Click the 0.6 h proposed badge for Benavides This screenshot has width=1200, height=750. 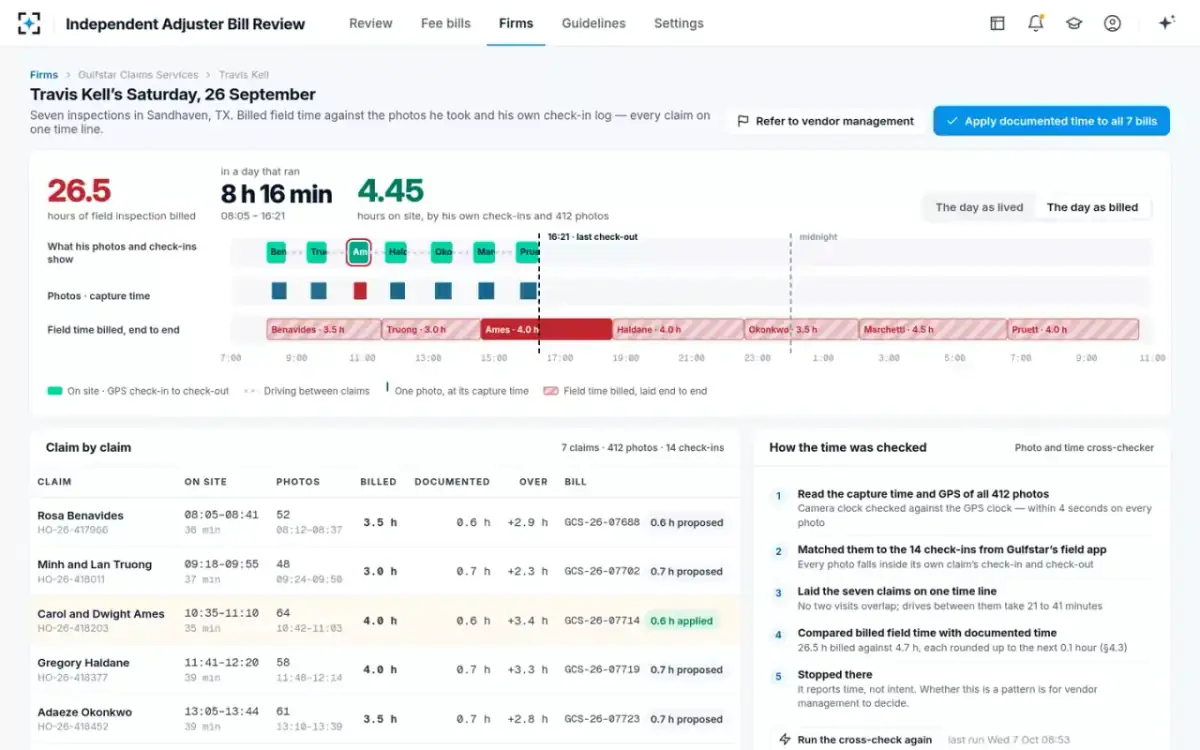tap(686, 522)
